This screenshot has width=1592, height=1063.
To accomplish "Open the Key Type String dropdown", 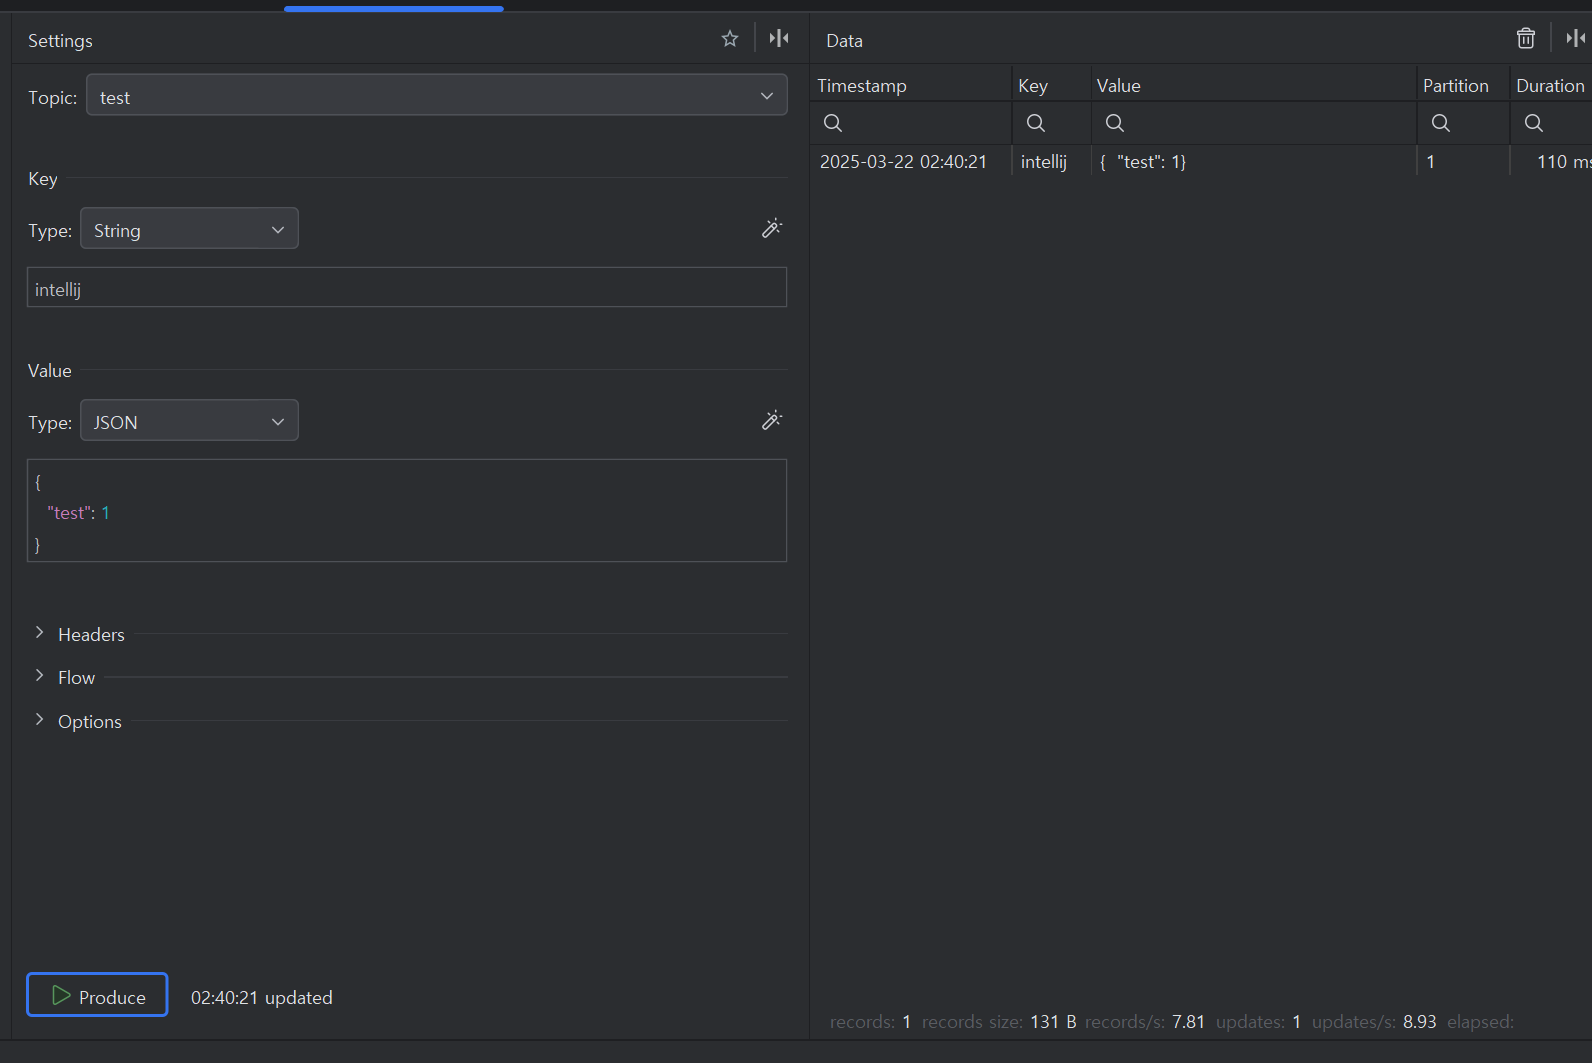I will [x=189, y=229].
